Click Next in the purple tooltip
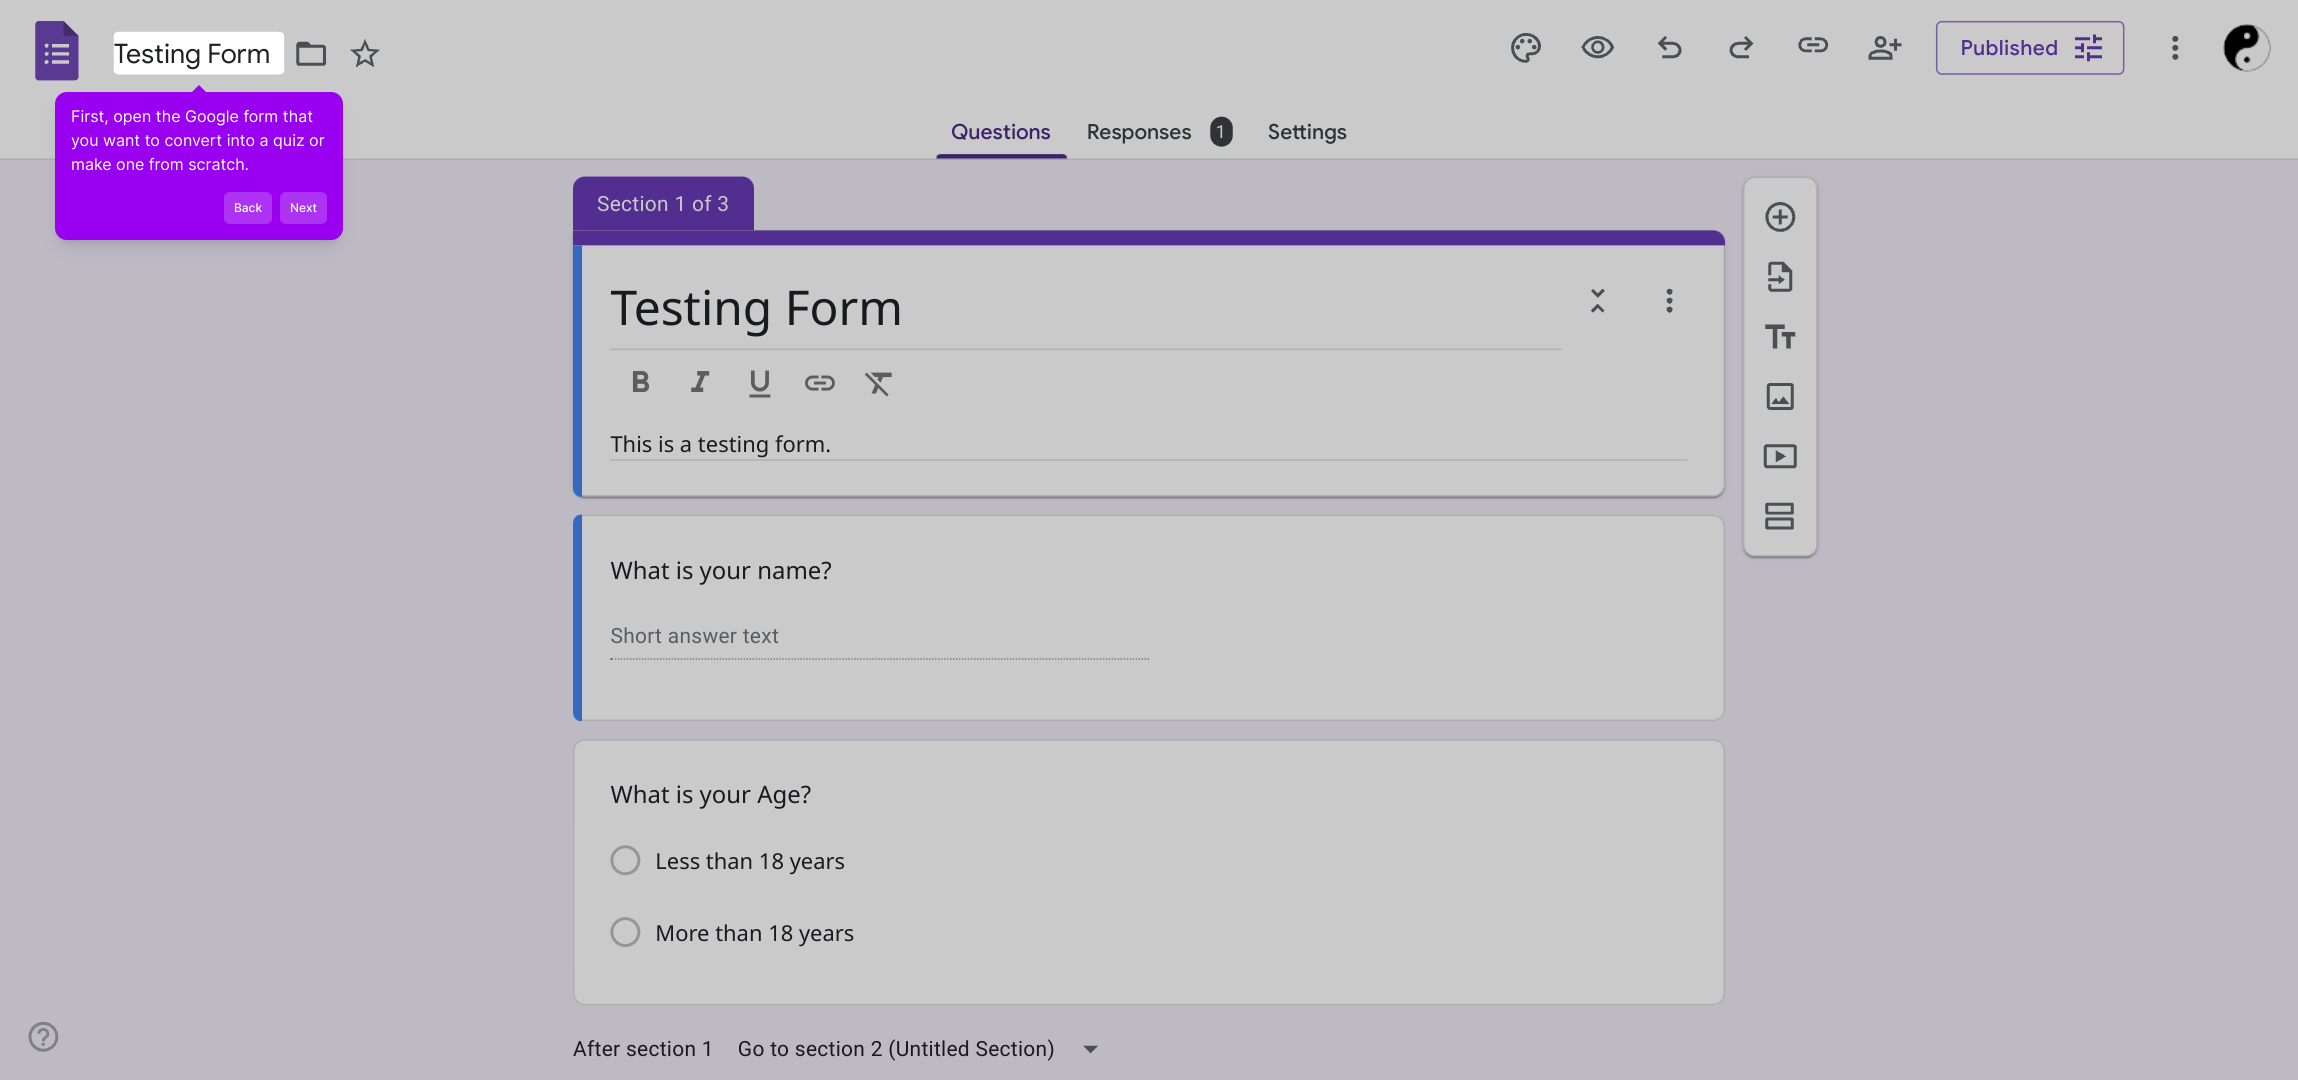This screenshot has height=1080, width=2298. pos(303,208)
